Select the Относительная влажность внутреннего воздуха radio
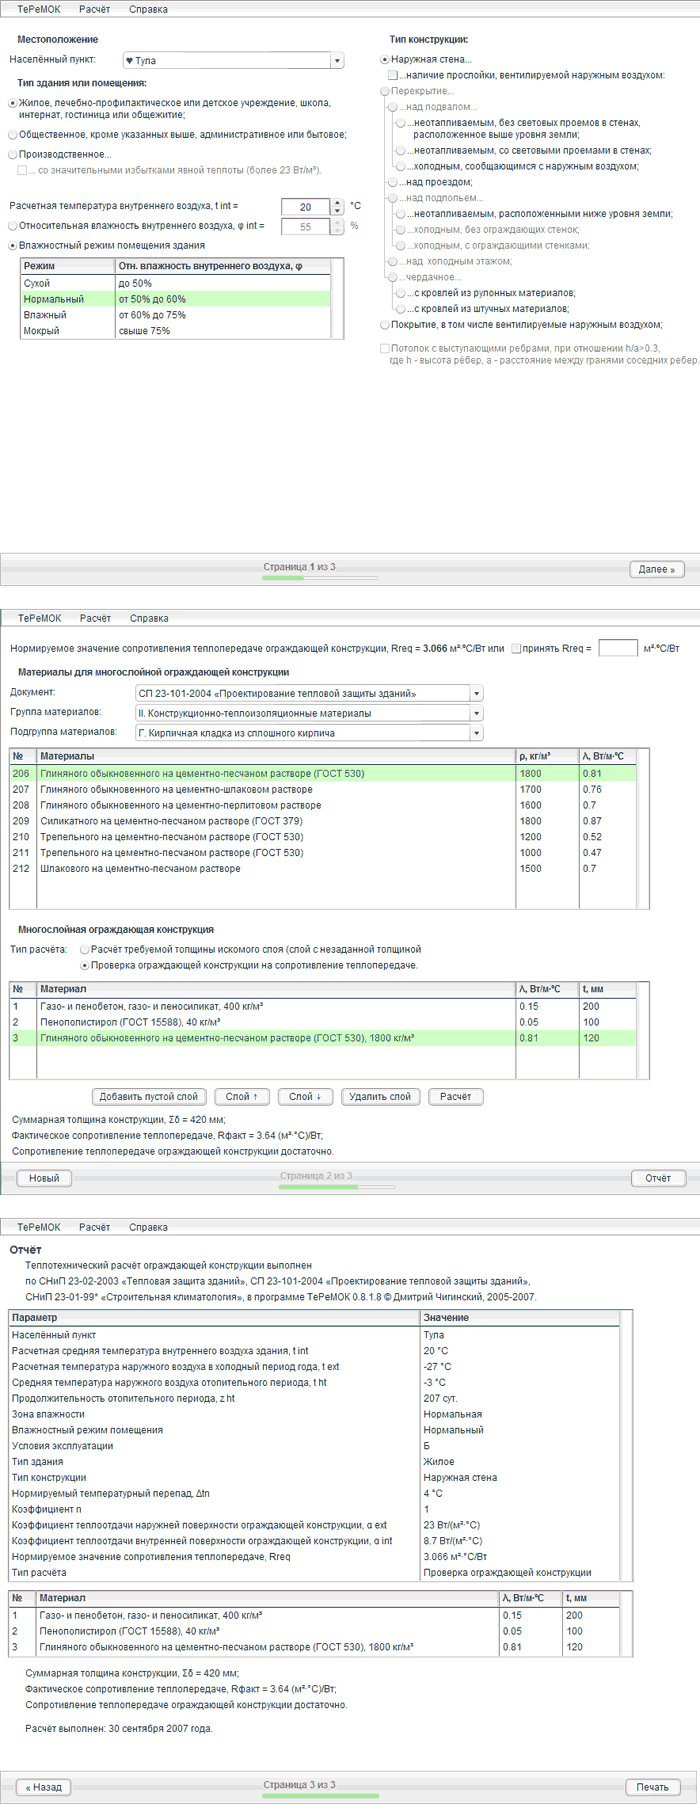 tap(12, 226)
